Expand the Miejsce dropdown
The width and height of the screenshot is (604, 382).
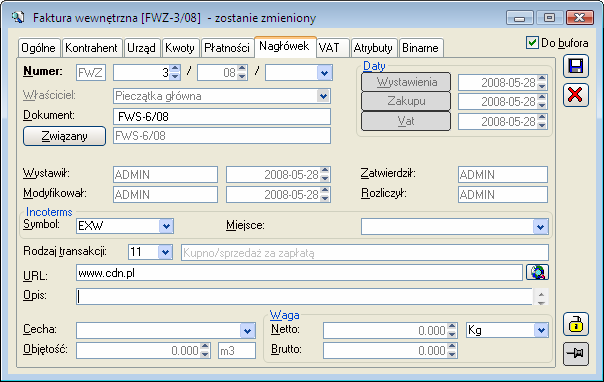540,226
